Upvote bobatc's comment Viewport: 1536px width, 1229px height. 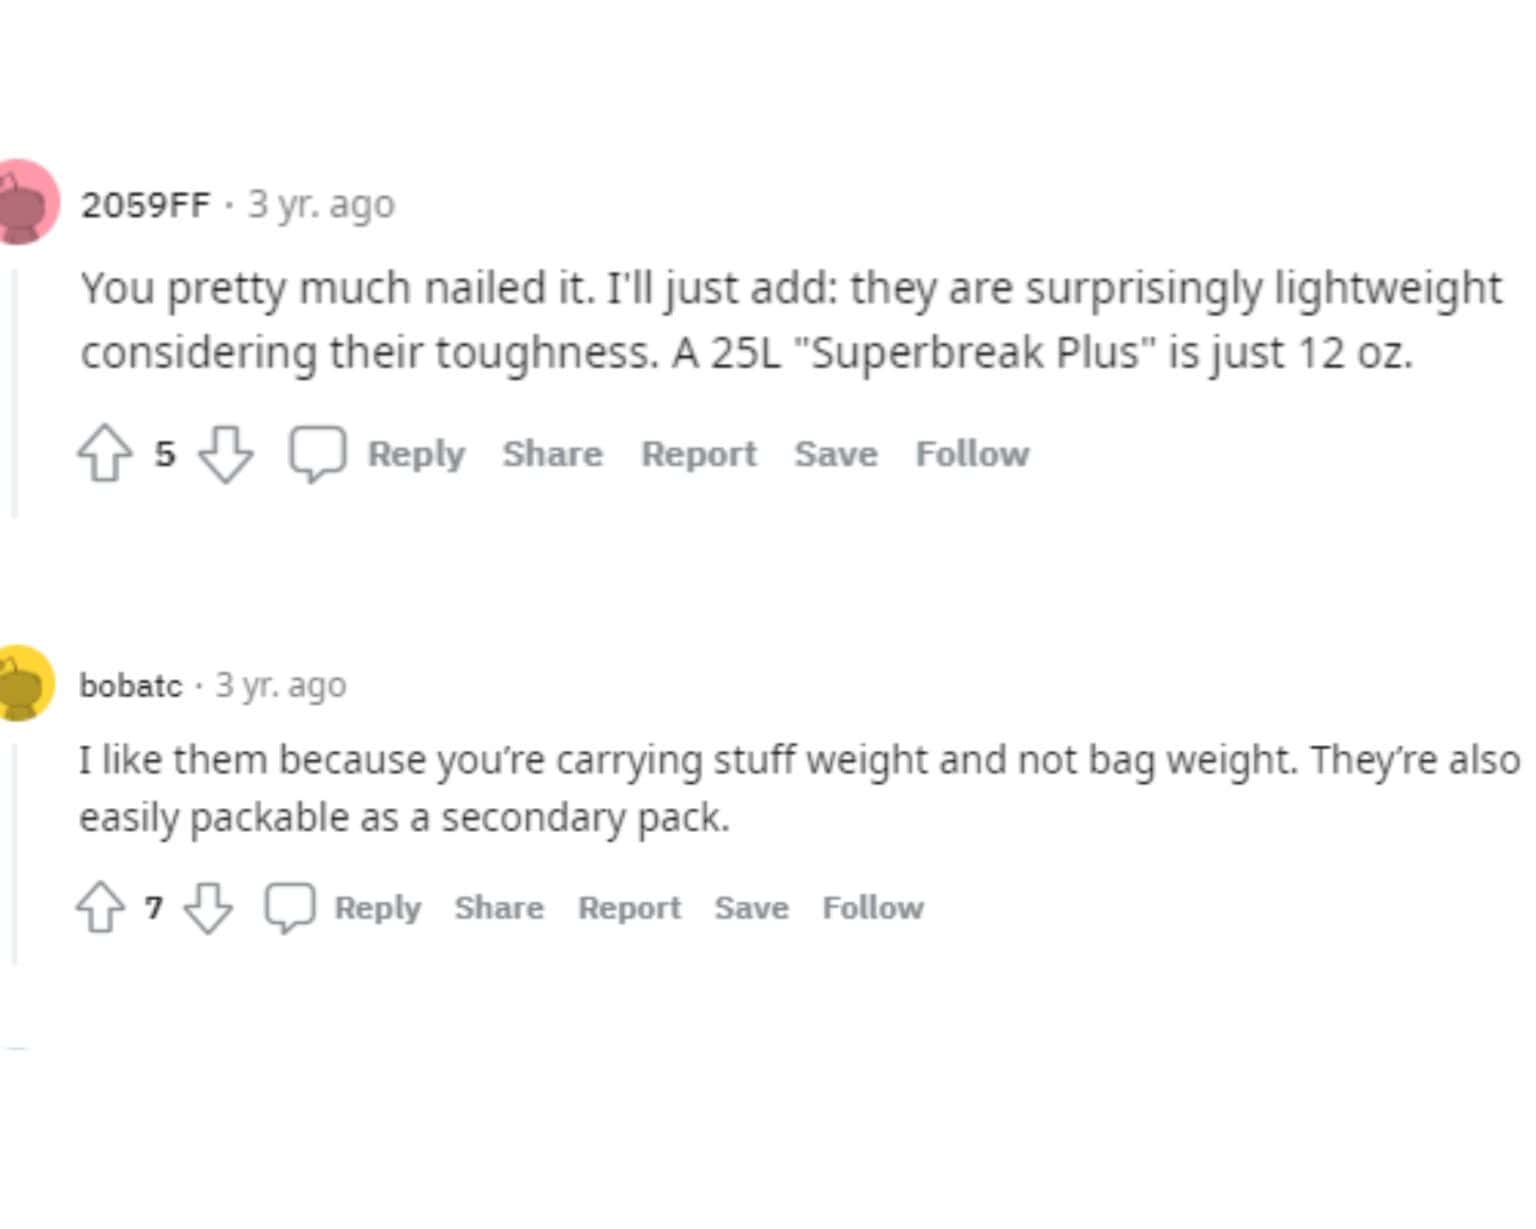coord(100,907)
